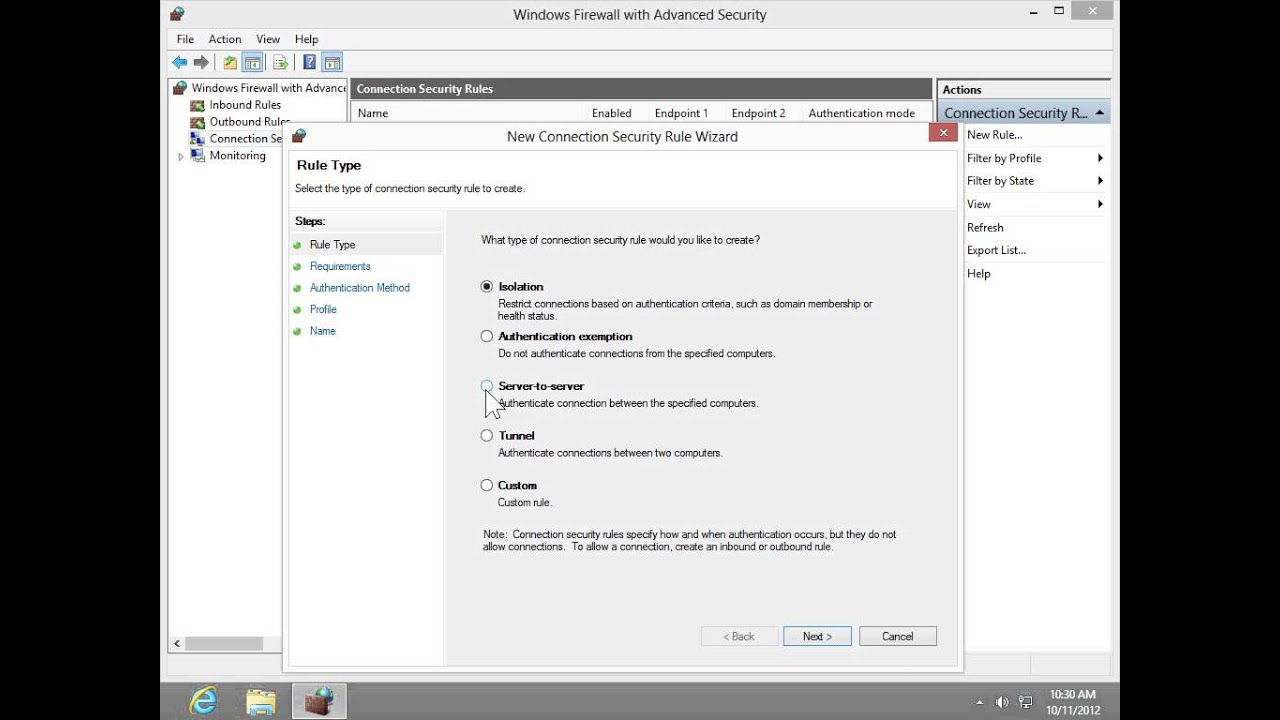Viewport: 1280px width, 720px height.
Task: Click the Forward arrow toolbar icon
Action: pos(201,62)
